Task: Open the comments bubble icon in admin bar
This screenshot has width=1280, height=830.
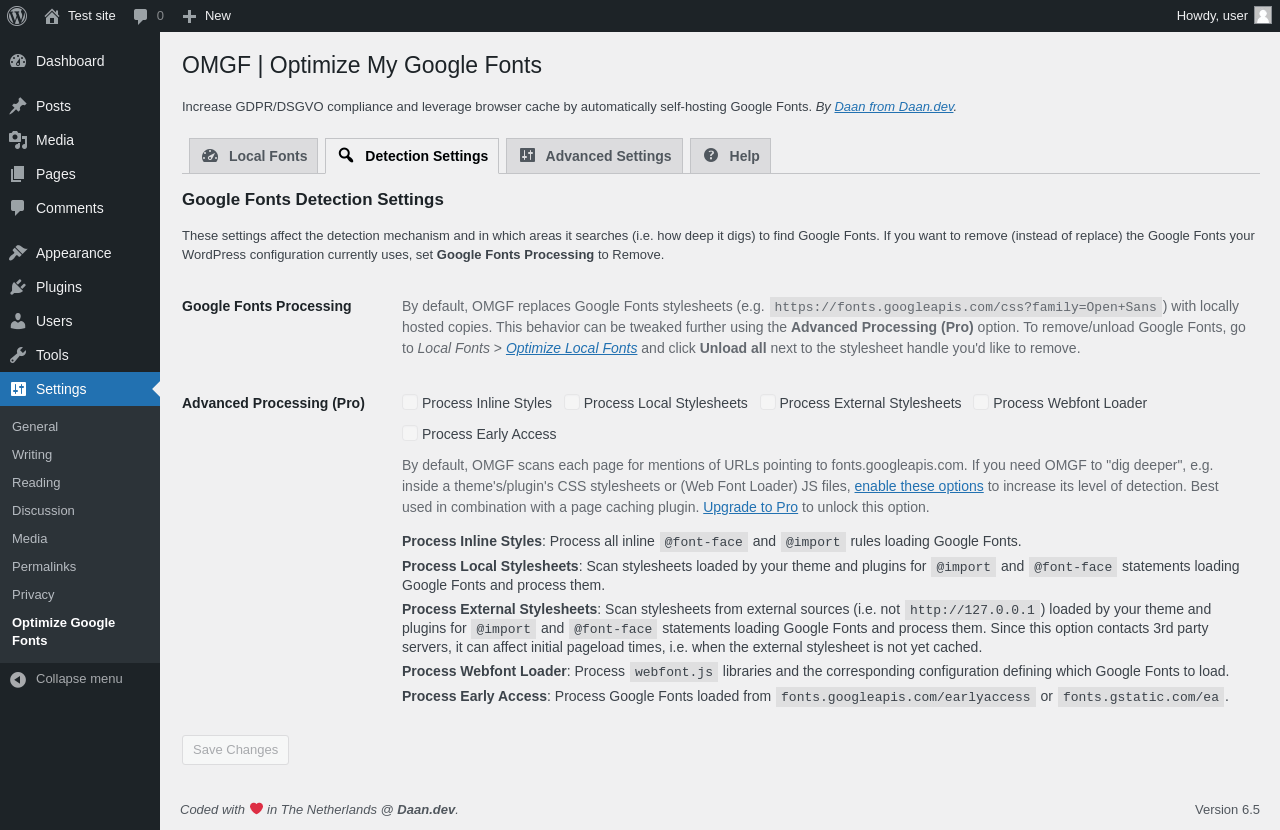Action: (x=141, y=16)
